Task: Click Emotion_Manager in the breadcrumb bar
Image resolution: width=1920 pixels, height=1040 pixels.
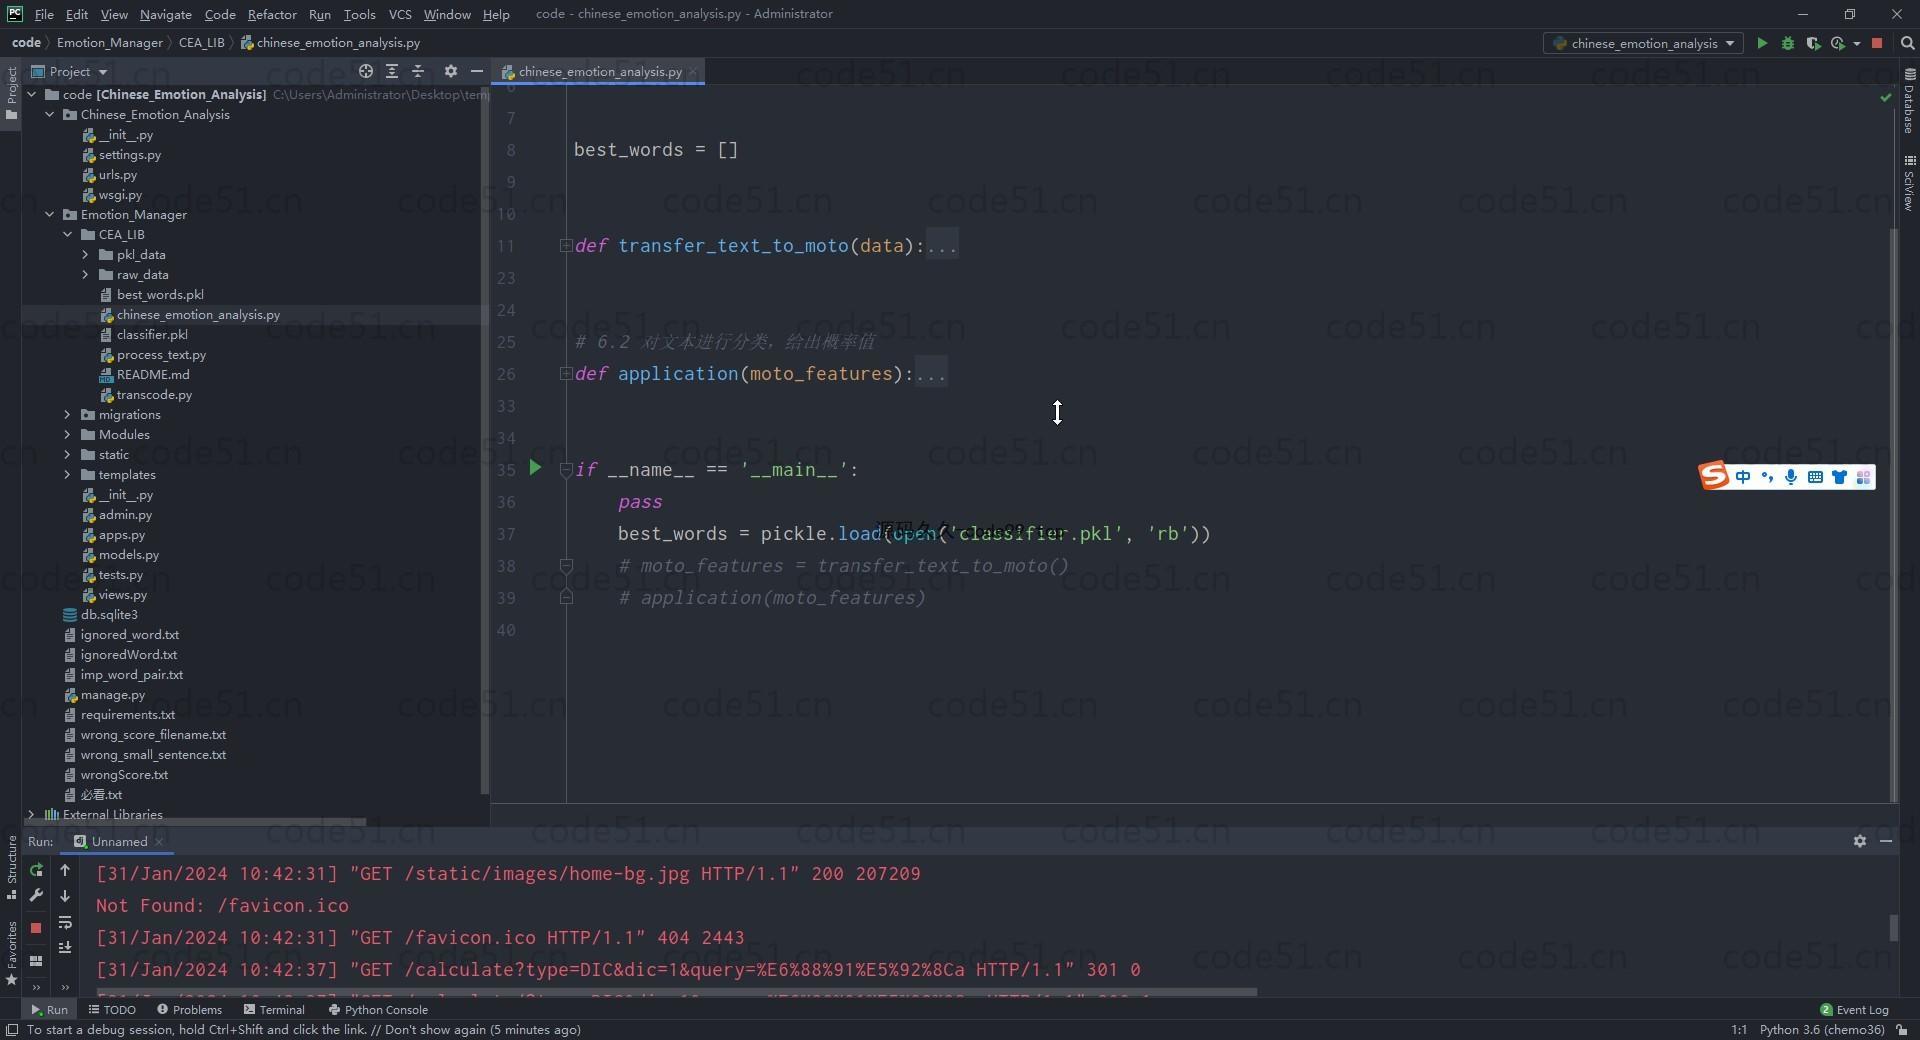Action: (x=109, y=42)
